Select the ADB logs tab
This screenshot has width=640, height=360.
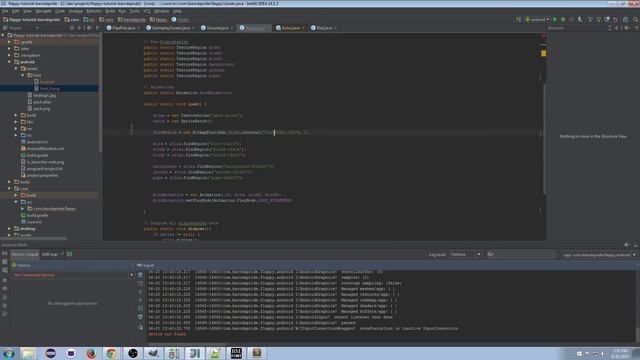pos(50,254)
